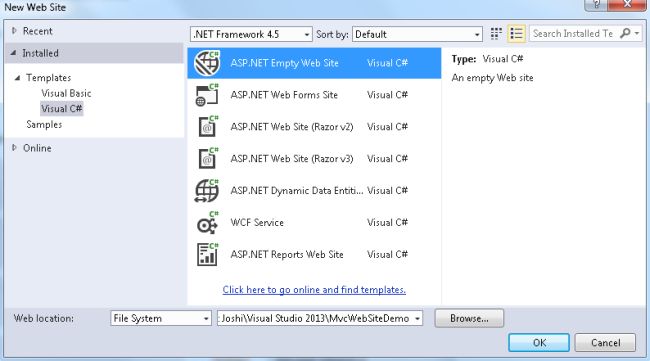Click the ASP.NET Web Forms Site icon
The width and height of the screenshot is (650, 361).
tap(207, 95)
